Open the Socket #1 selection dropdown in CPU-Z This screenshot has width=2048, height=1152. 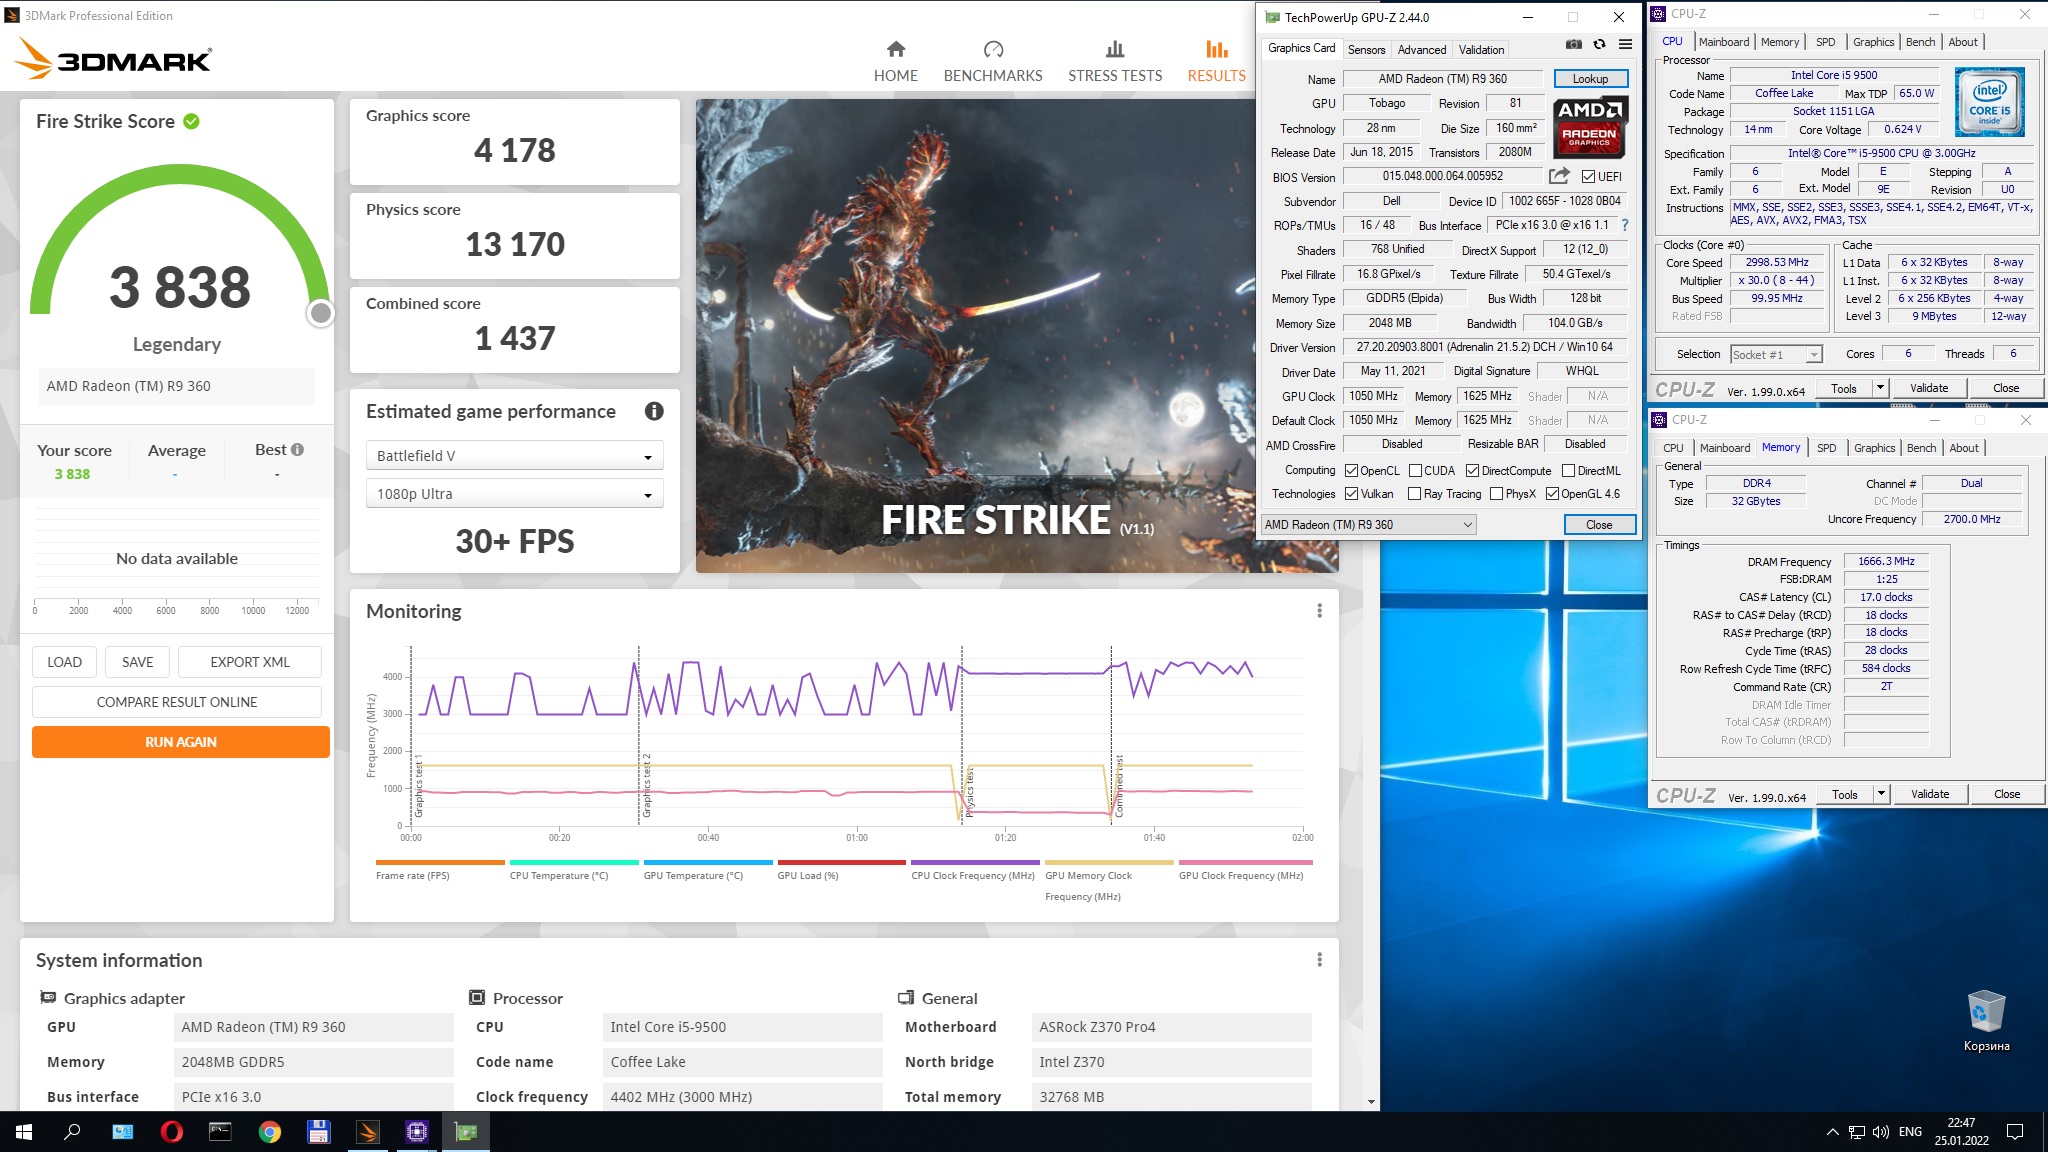[1776, 355]
